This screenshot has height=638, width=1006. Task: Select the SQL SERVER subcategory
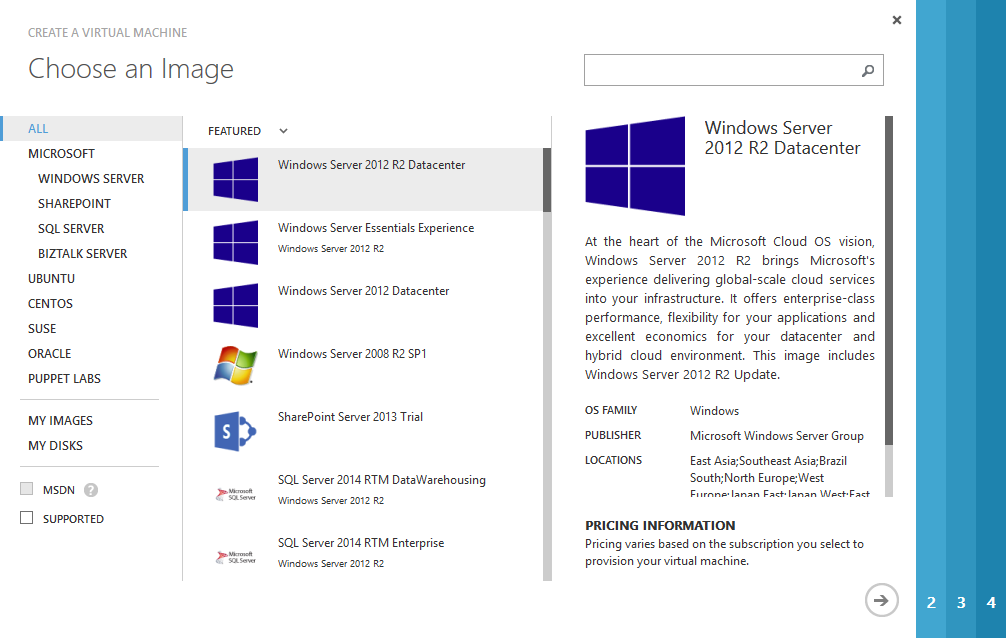click(x=71, y=229)
